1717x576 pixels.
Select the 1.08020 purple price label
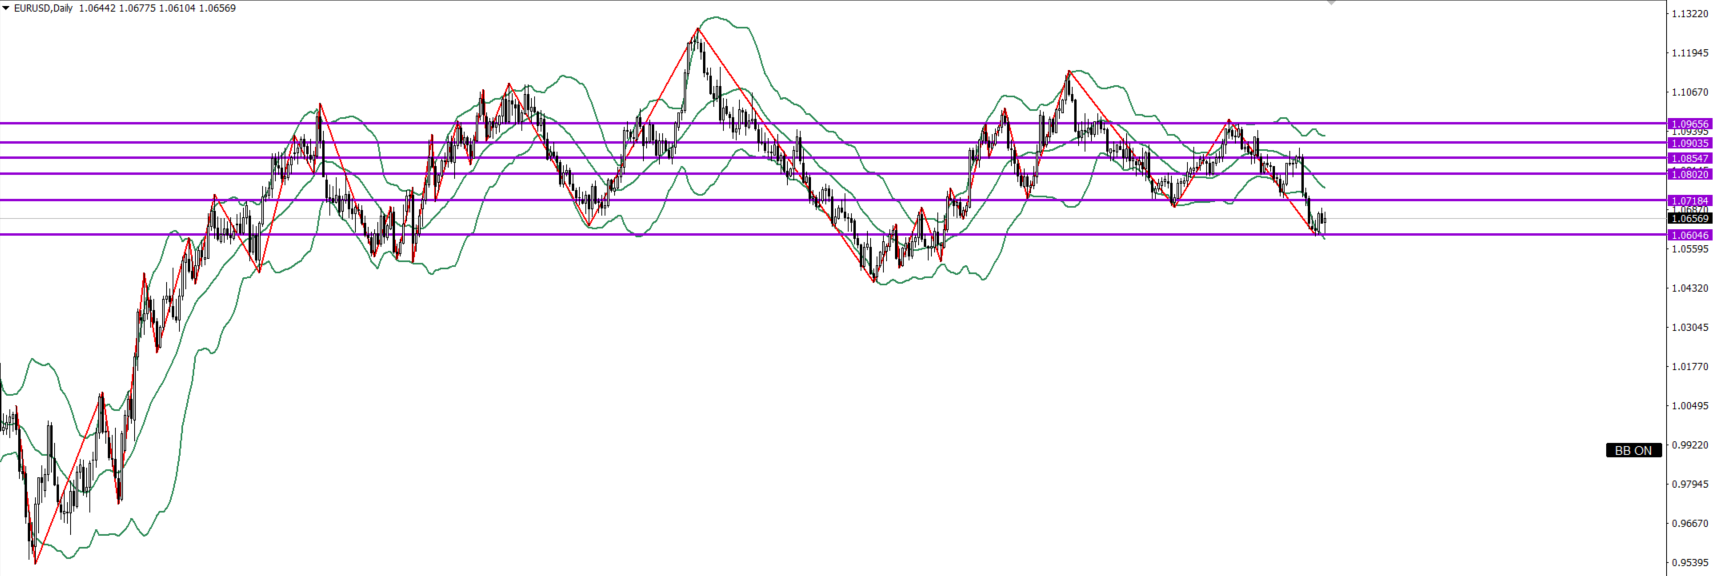coord(1689,174)
